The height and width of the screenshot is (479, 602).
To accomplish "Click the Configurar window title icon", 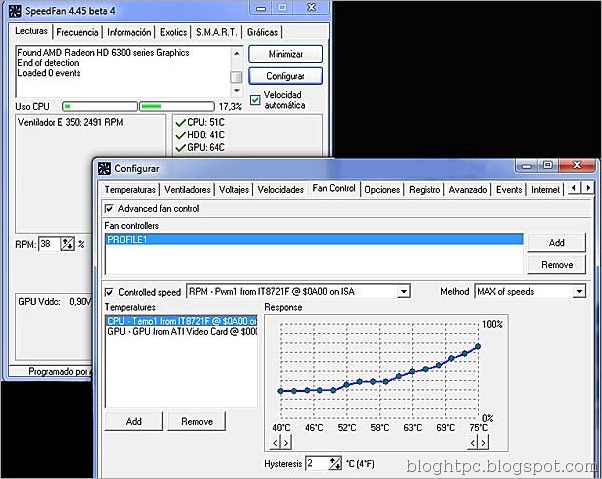I will click(103, 168).
